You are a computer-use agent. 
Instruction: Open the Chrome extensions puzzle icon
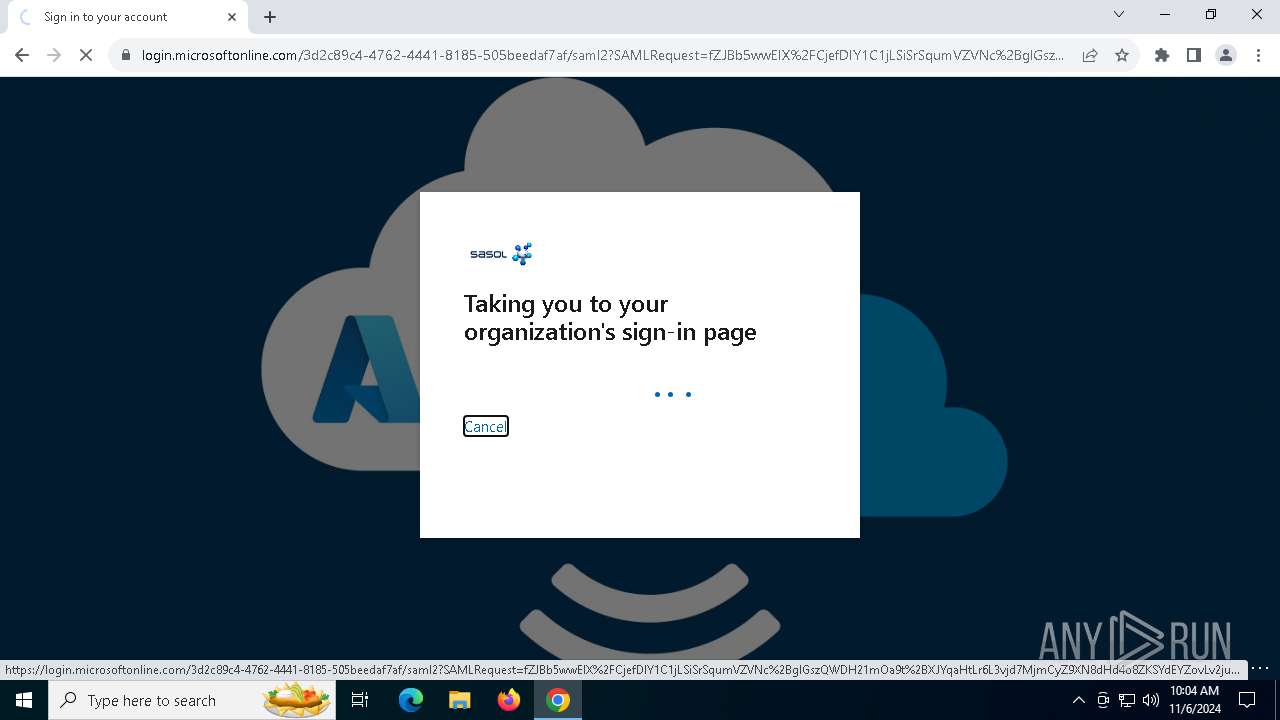pos(1162,55)
